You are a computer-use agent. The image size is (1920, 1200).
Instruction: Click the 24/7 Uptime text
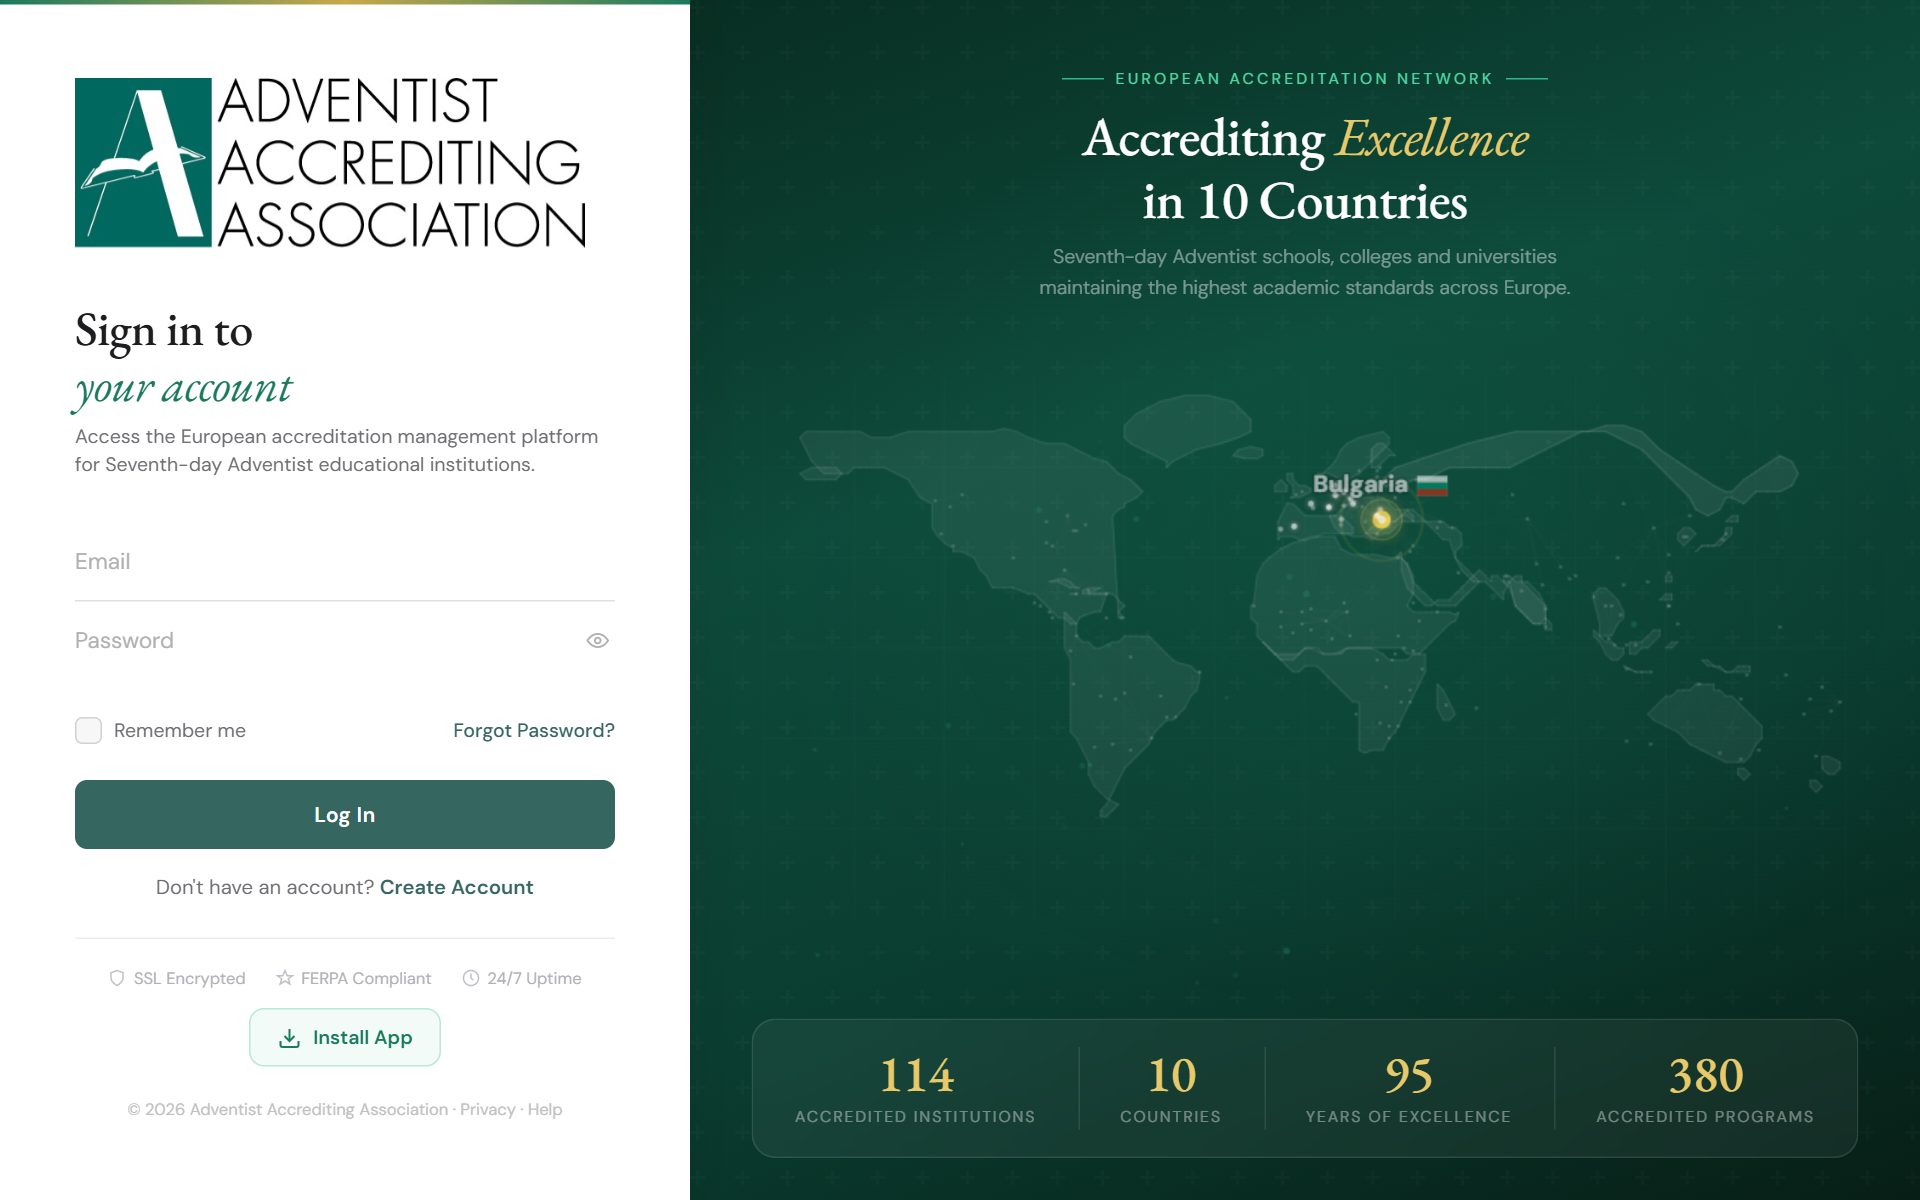click(534, 978)
